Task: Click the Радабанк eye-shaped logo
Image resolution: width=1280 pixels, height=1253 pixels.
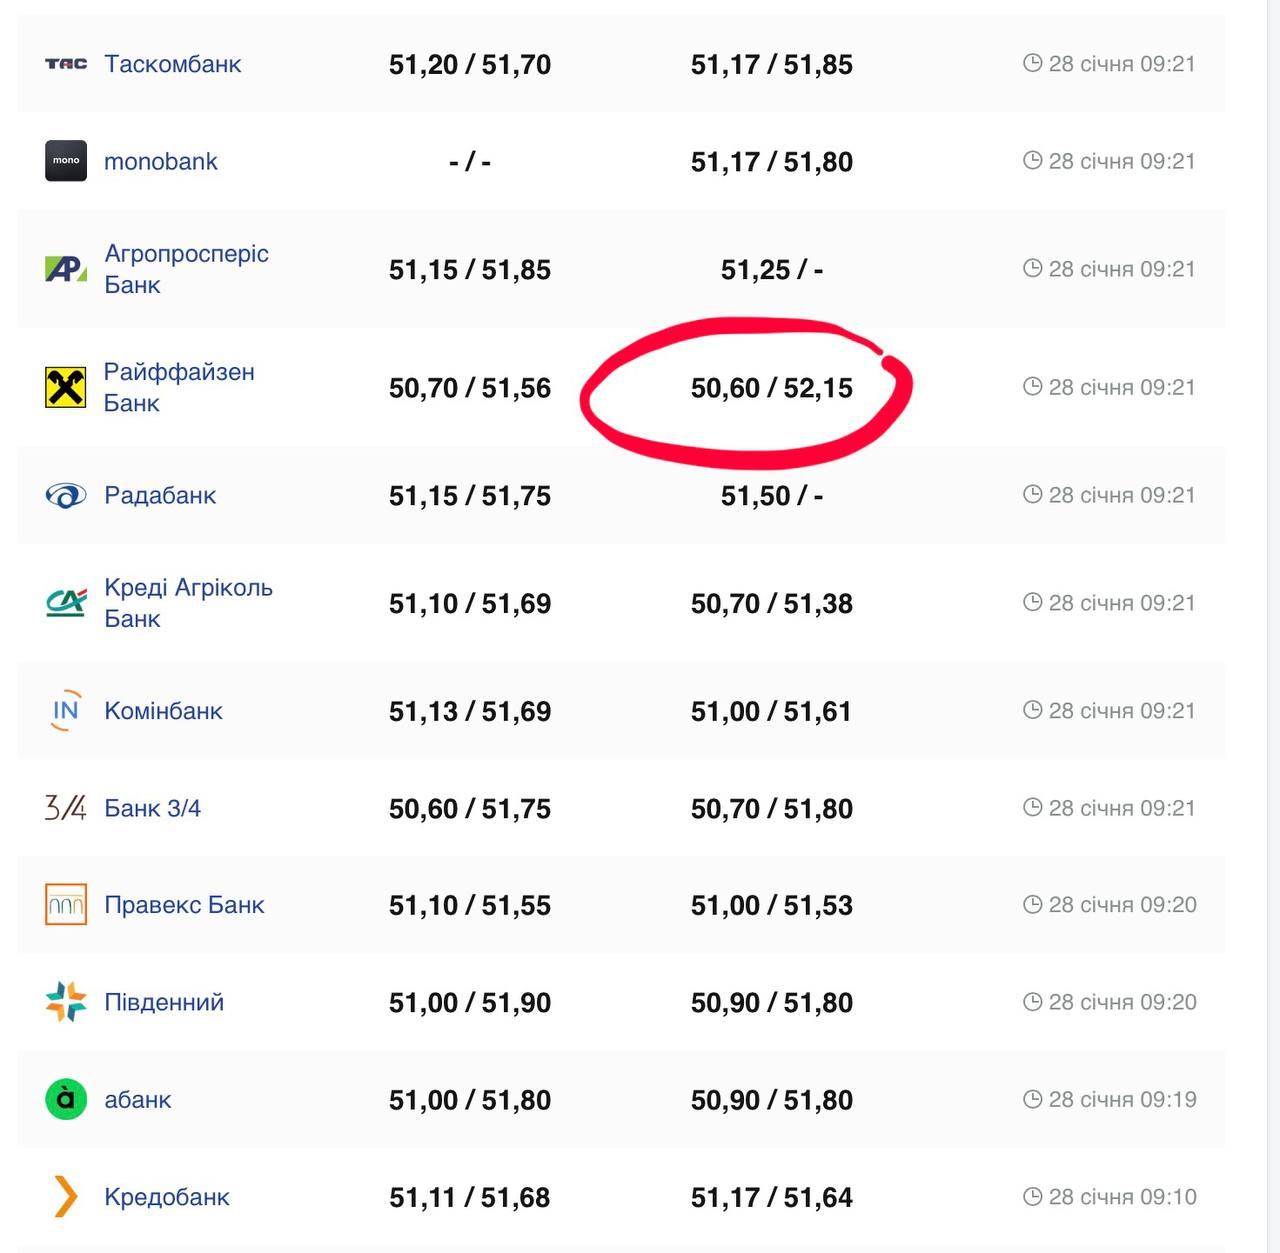Action: point(66,495)
